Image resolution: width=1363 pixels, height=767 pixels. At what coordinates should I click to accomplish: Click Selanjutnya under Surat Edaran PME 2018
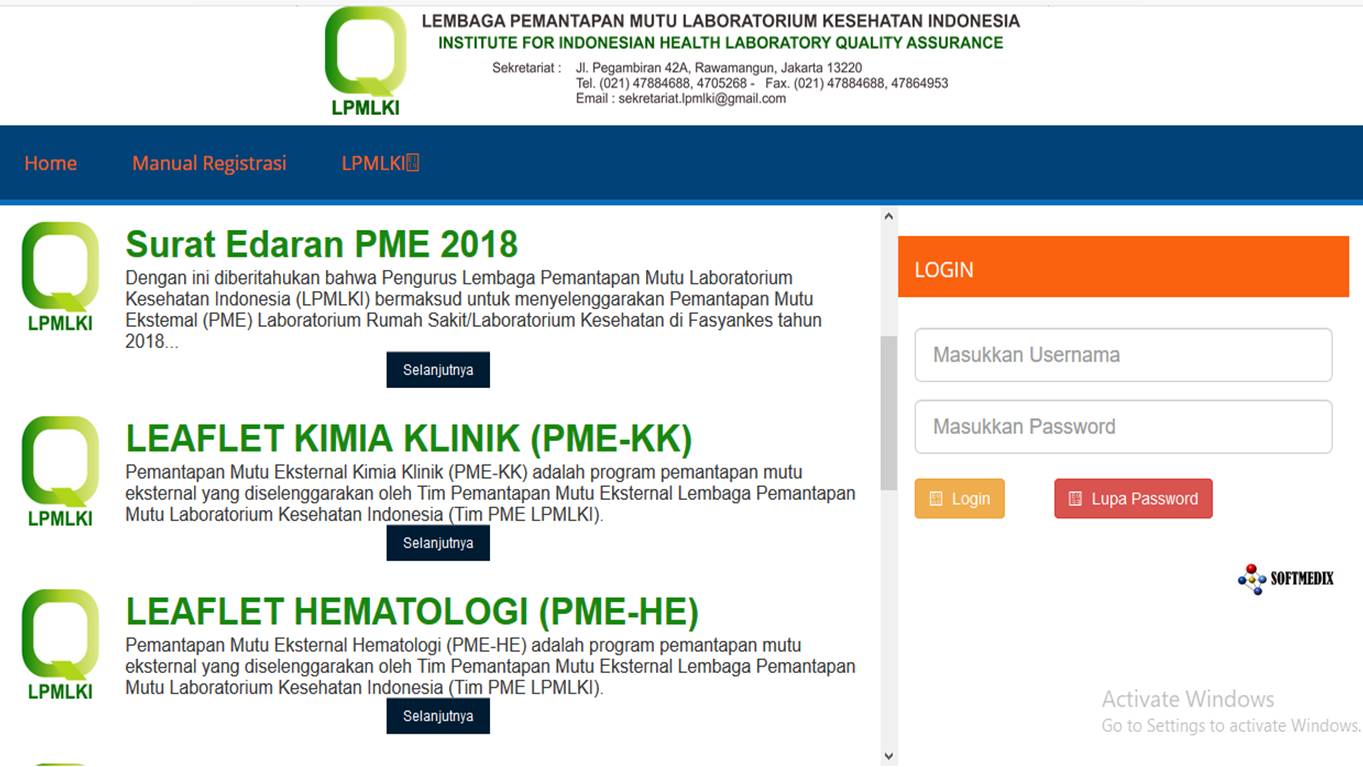[438, 370]
